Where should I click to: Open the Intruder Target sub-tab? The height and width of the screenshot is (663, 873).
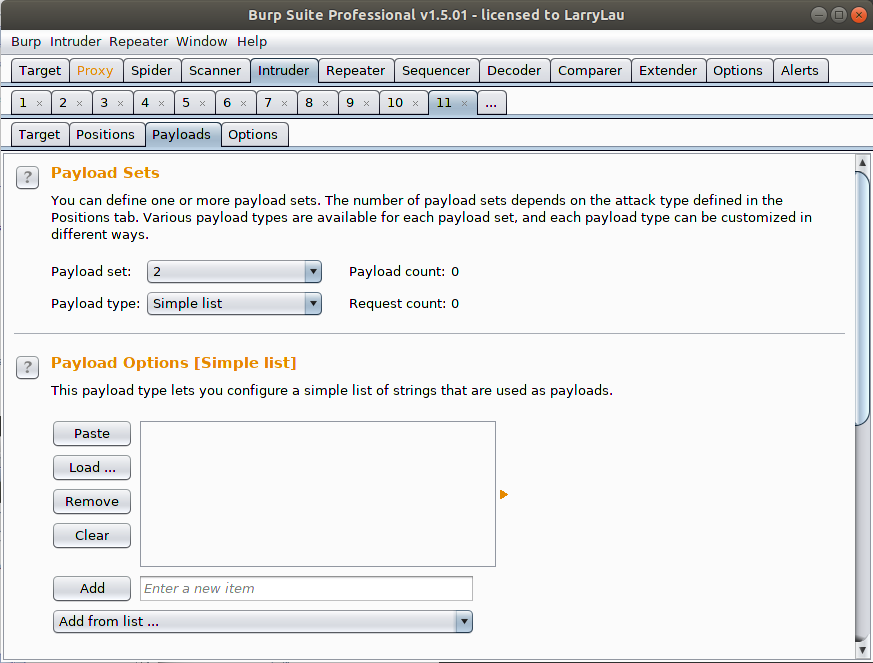(x=39, y=135)
